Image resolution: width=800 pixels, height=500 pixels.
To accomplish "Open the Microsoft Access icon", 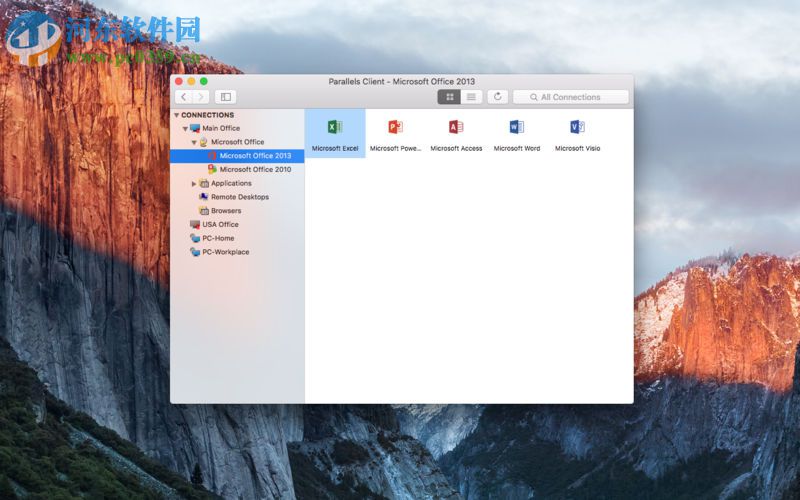I will point(456,127).
